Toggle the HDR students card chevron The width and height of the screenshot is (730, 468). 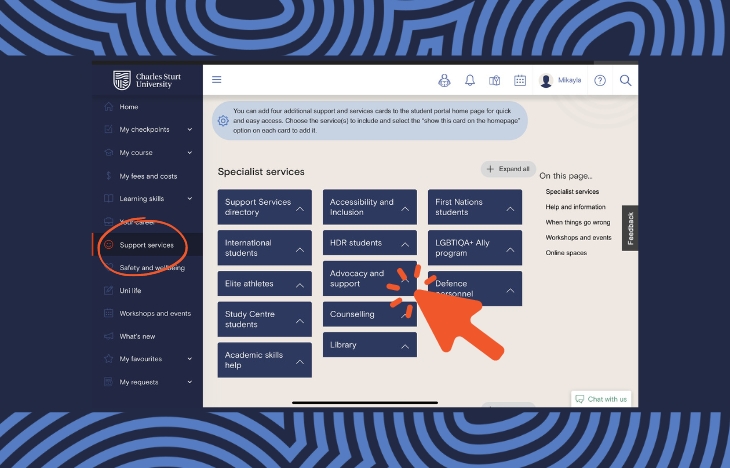pos(405,244)
